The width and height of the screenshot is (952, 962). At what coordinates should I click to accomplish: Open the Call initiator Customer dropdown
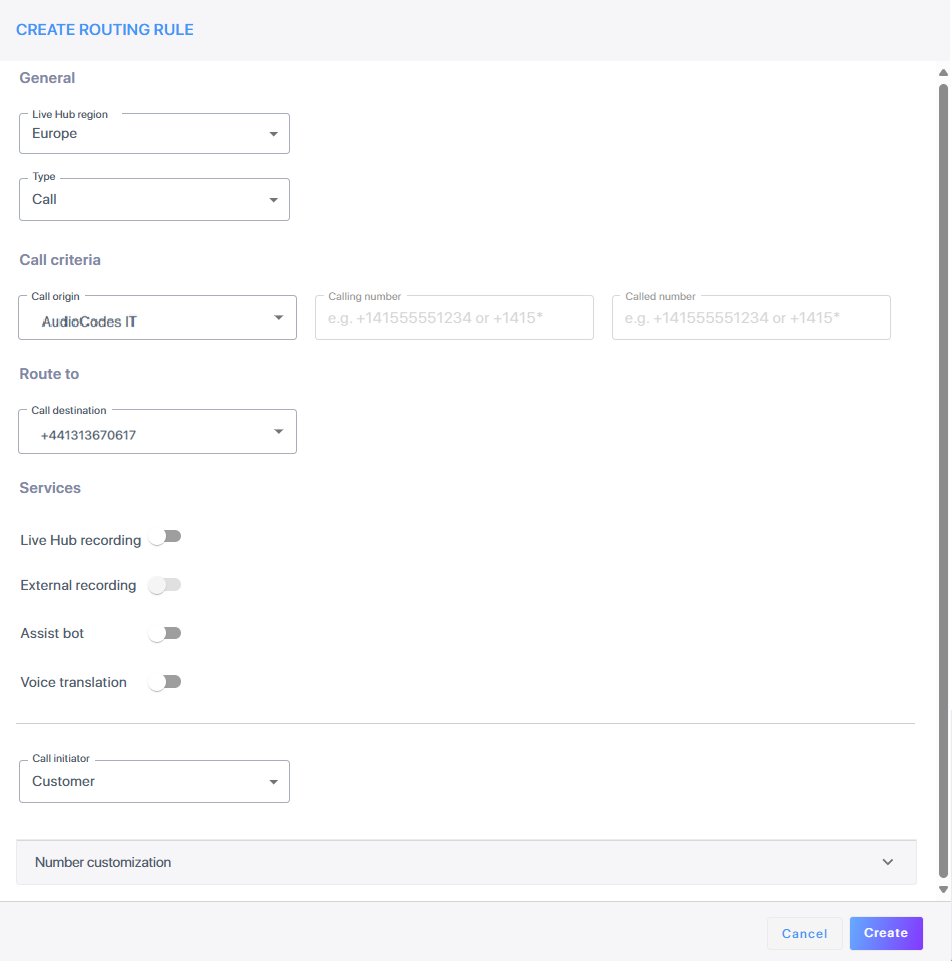click(x=154, y=782)
